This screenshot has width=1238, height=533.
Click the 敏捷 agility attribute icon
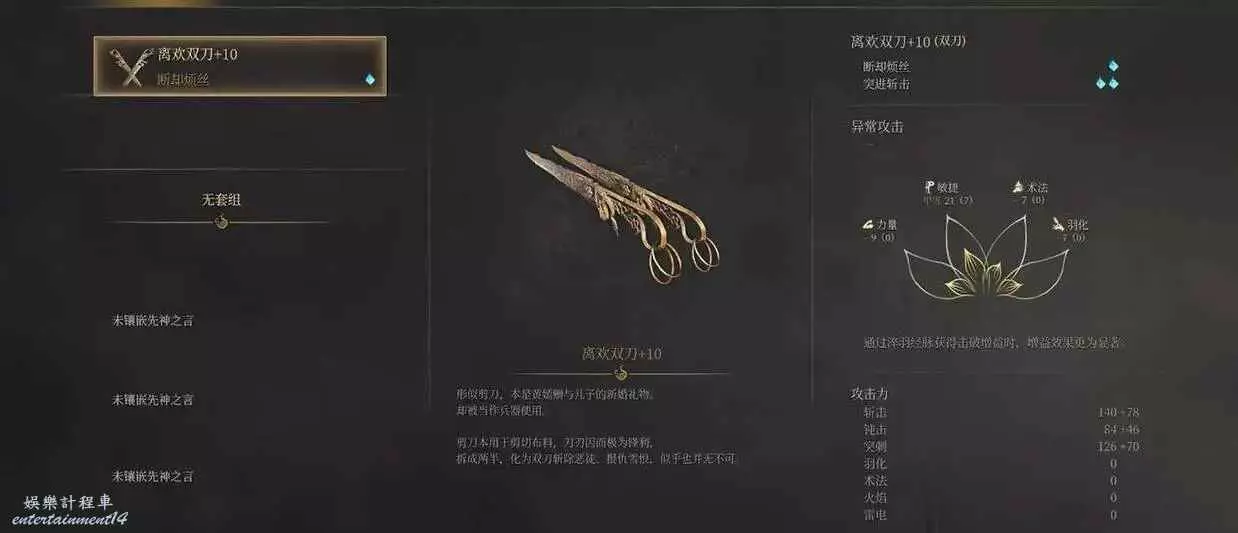point(928,187)
